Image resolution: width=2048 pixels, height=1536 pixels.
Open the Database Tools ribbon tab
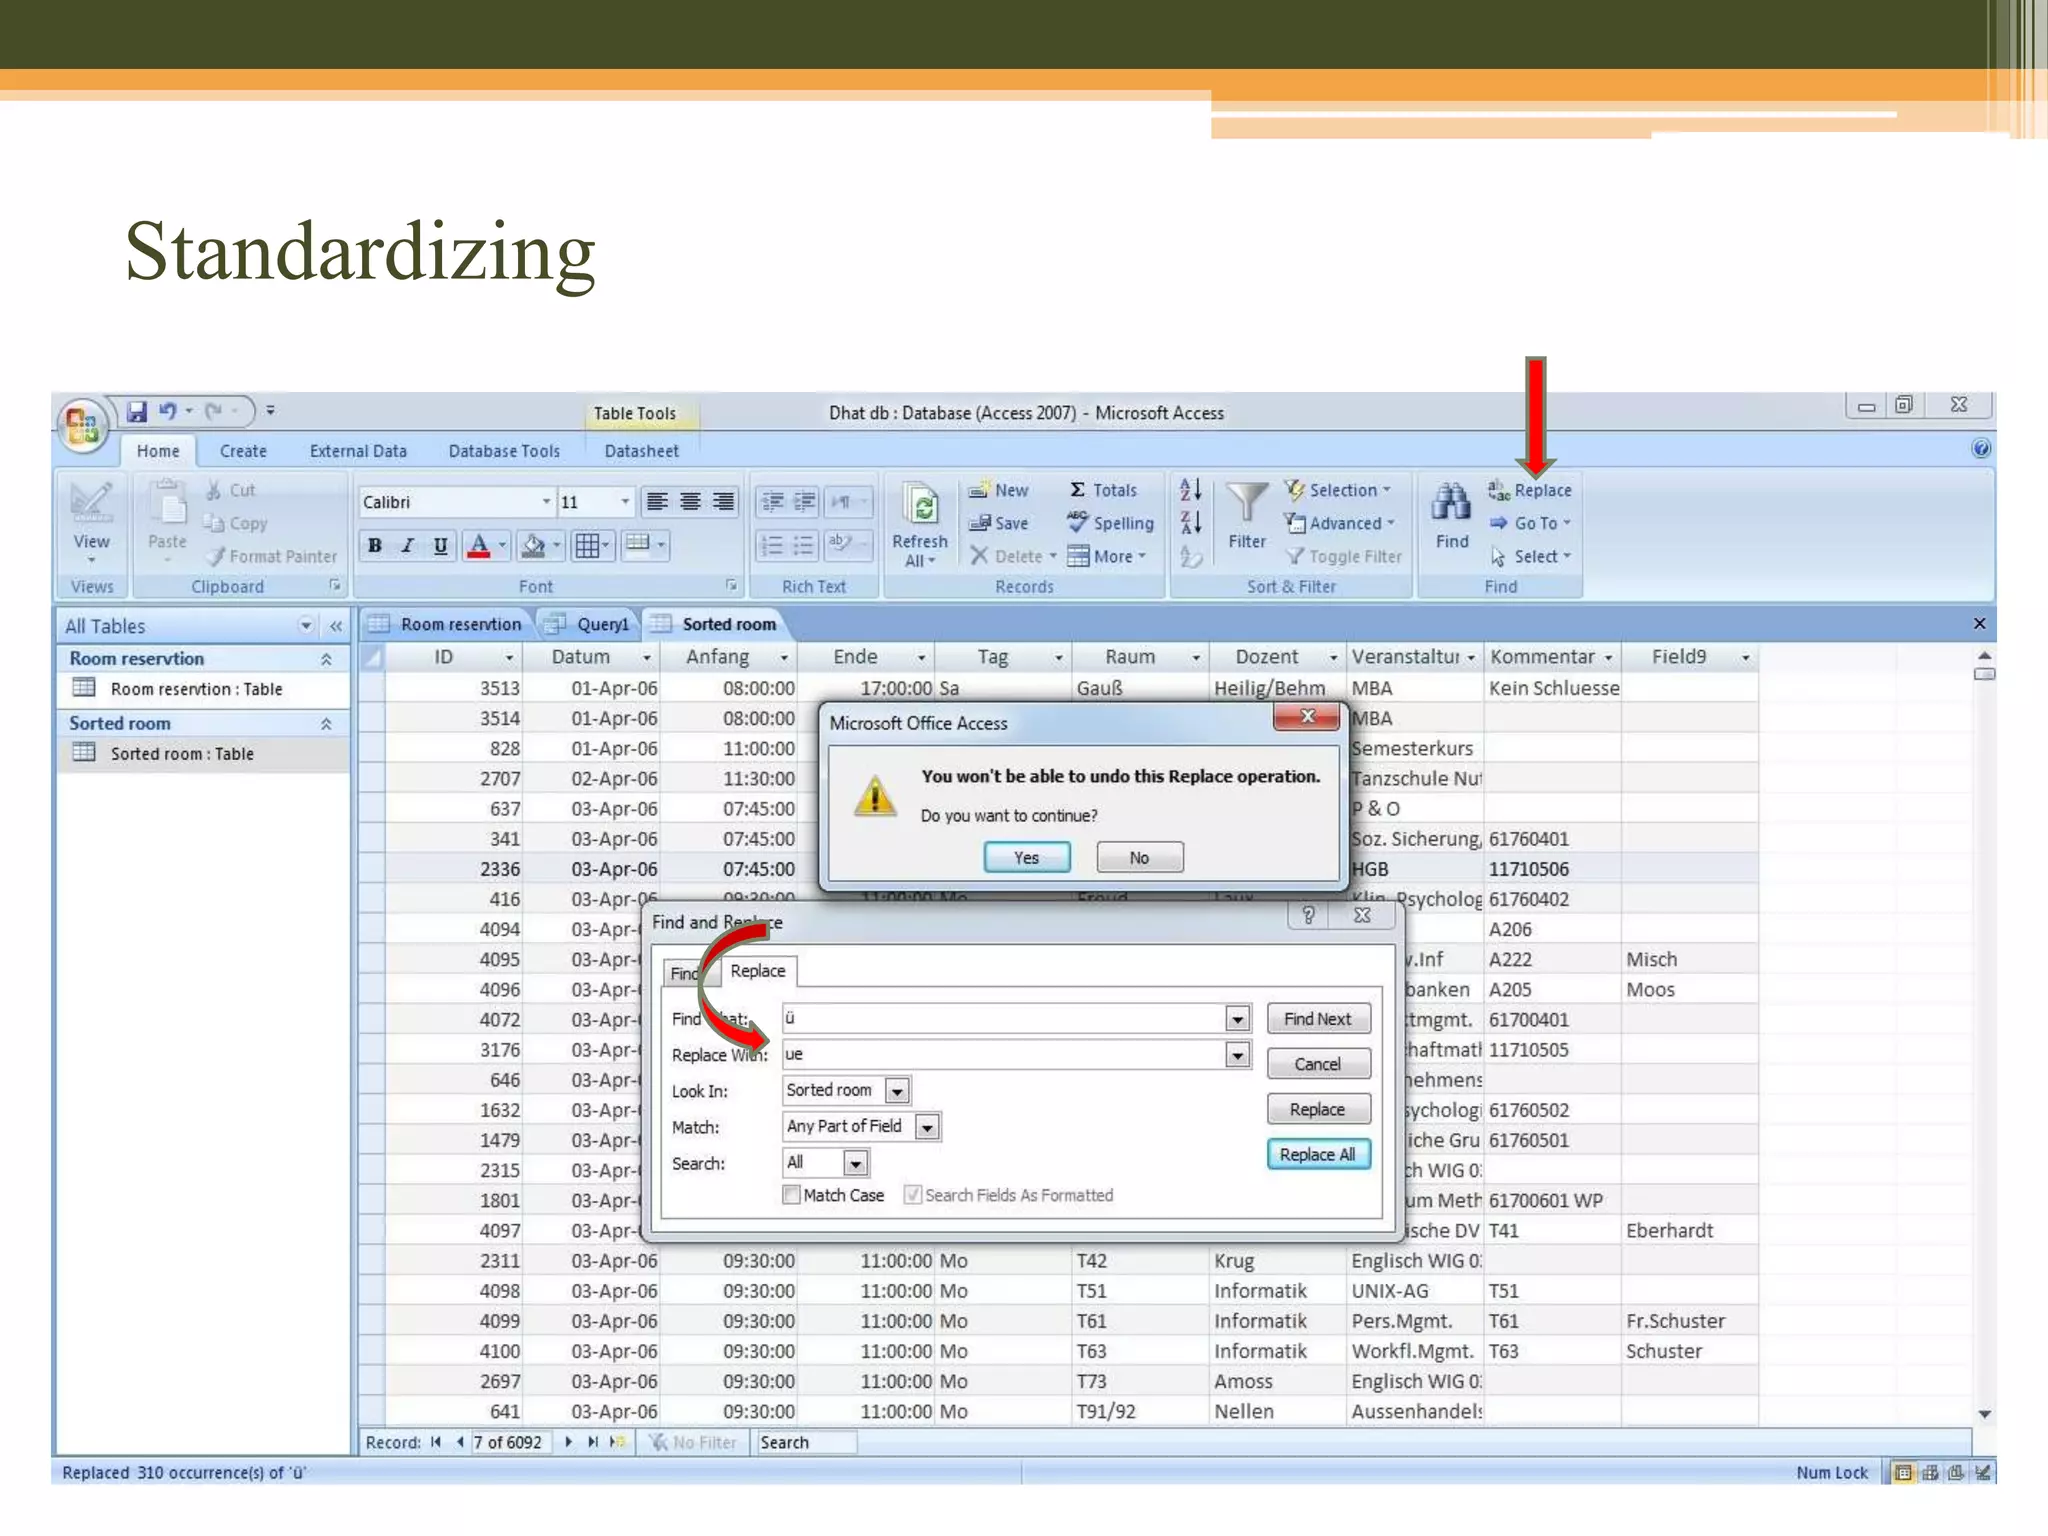click(x=504, y=451)
